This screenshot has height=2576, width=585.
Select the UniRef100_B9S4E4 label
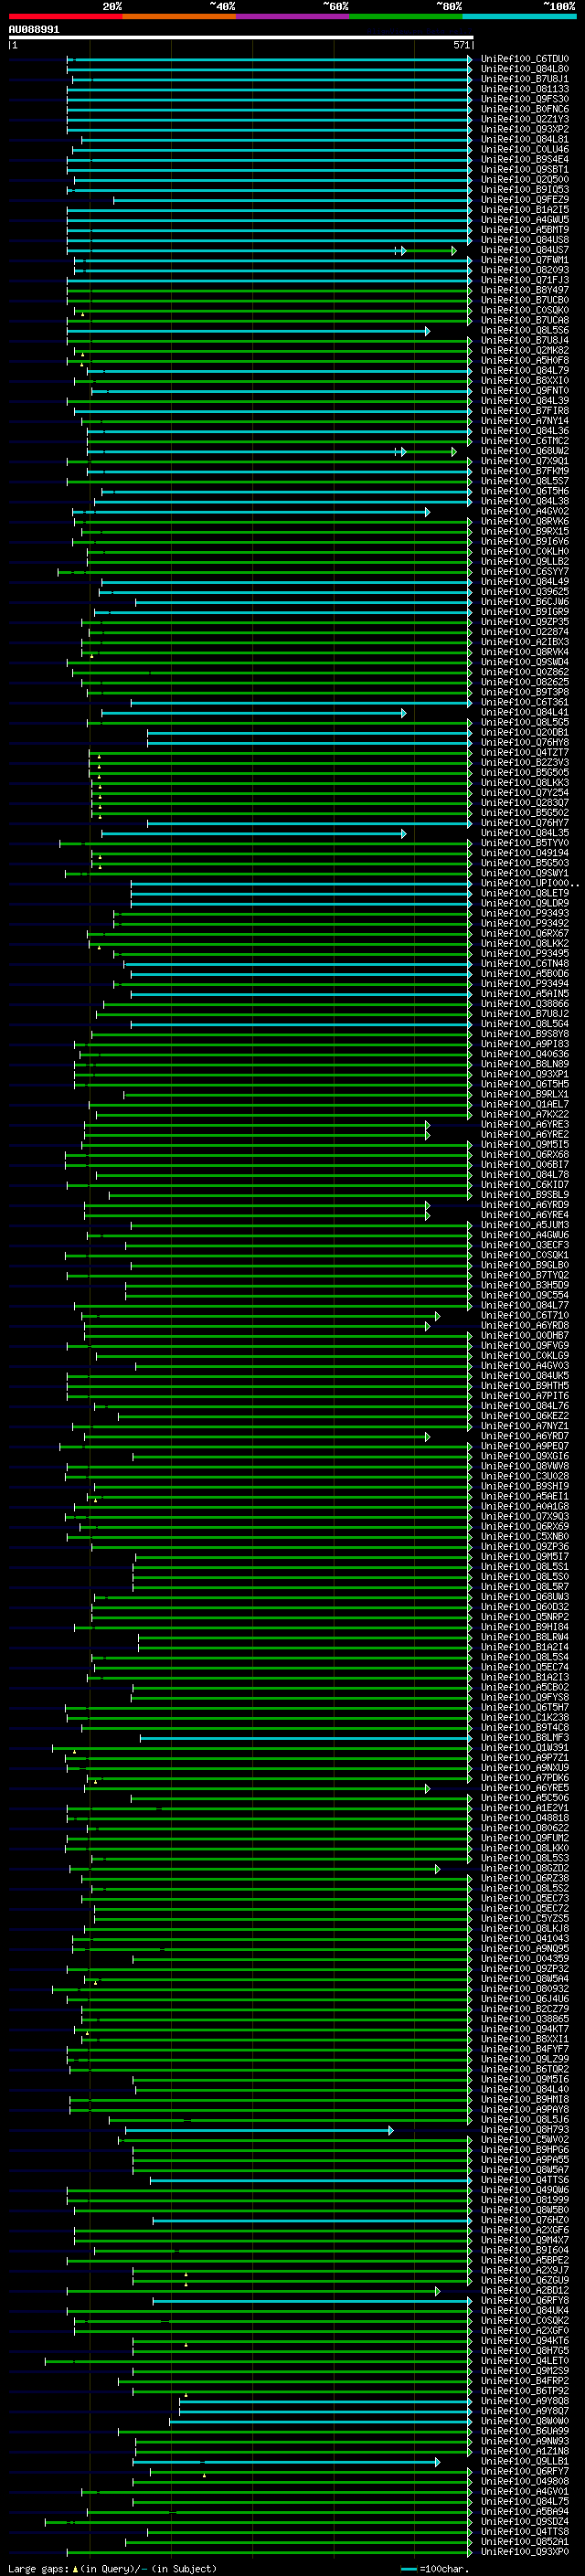point(524,159)
